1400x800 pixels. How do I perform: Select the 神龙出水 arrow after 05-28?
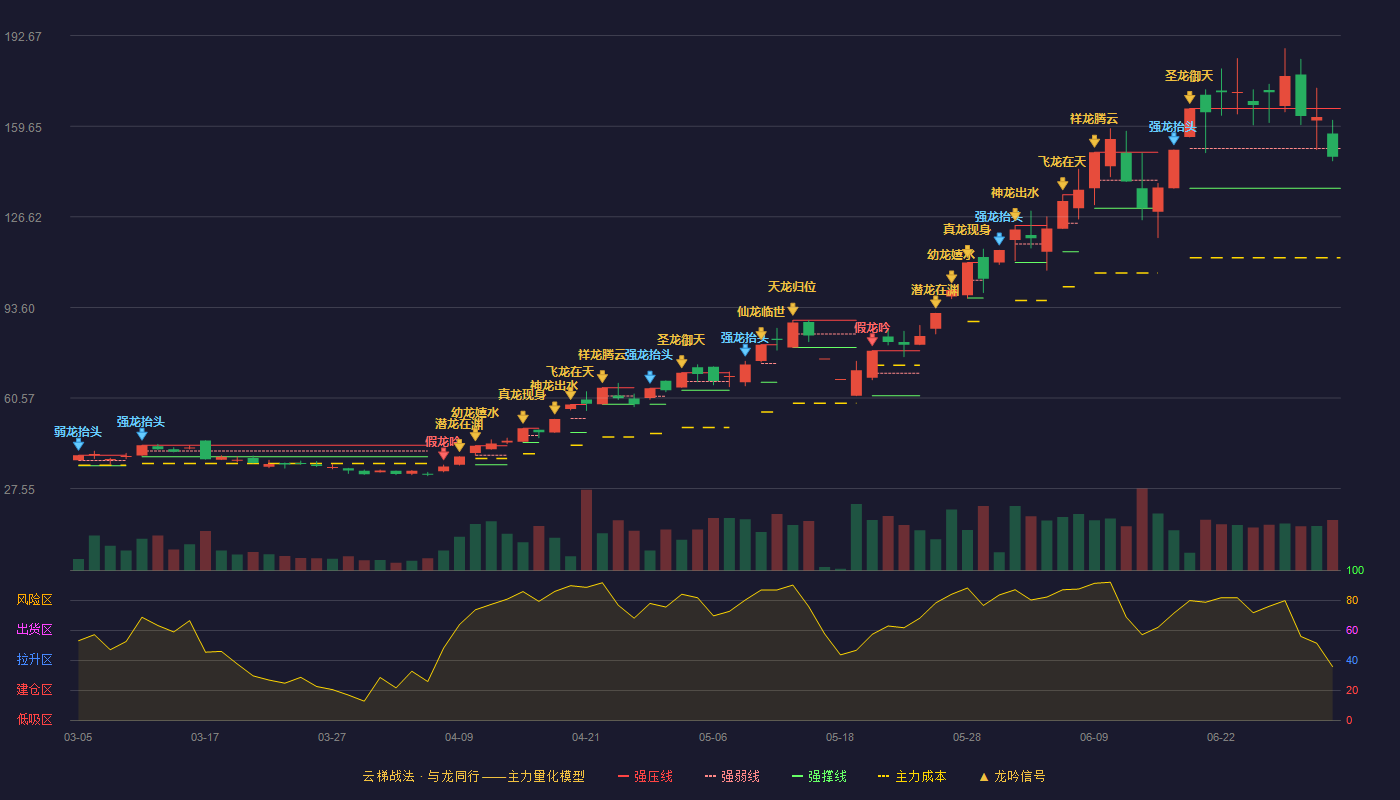[1015, 214]
